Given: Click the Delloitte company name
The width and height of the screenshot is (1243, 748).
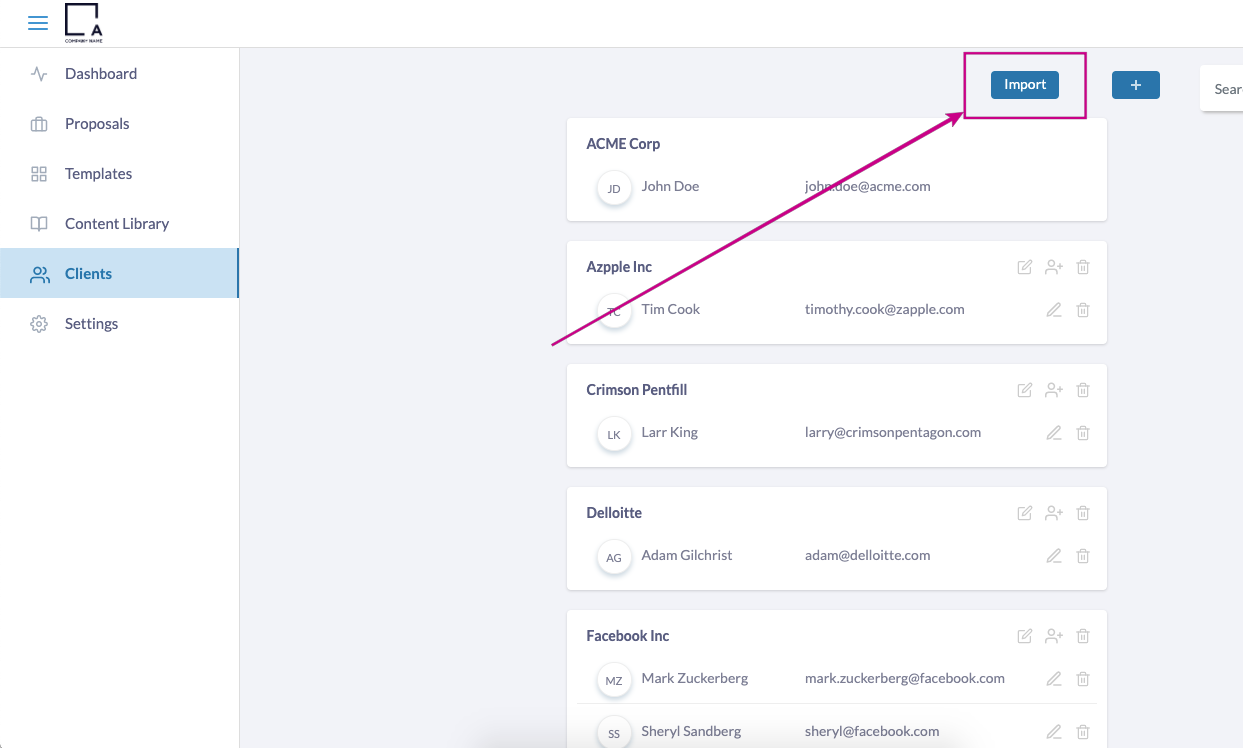Looking at the screenshot, I should tap(614, 513).
